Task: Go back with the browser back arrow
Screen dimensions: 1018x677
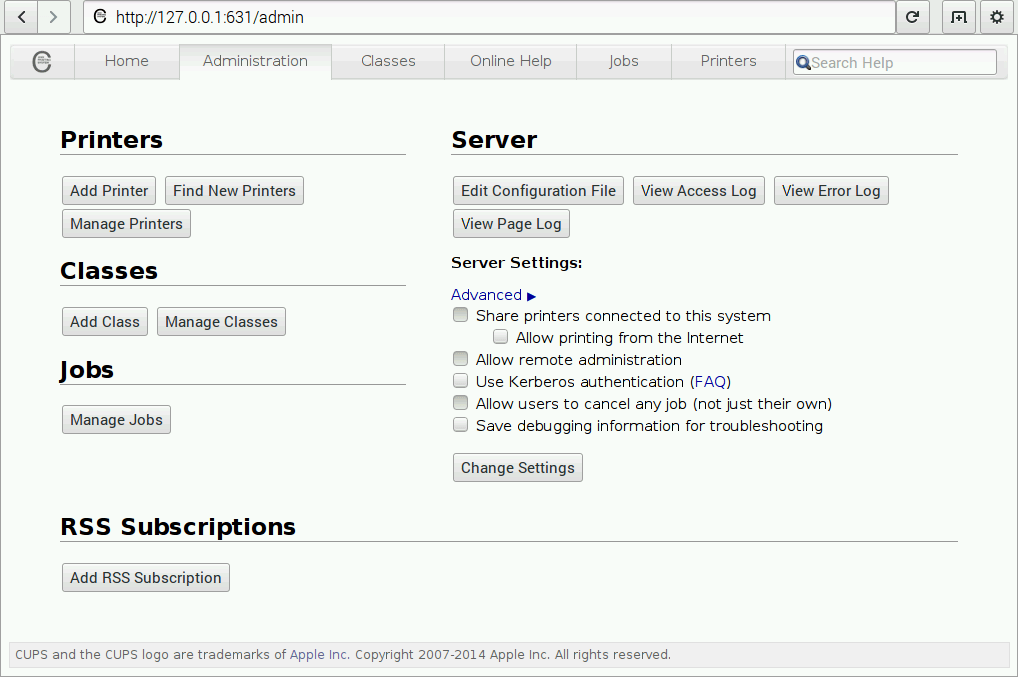Action: (x=21, y=17)
